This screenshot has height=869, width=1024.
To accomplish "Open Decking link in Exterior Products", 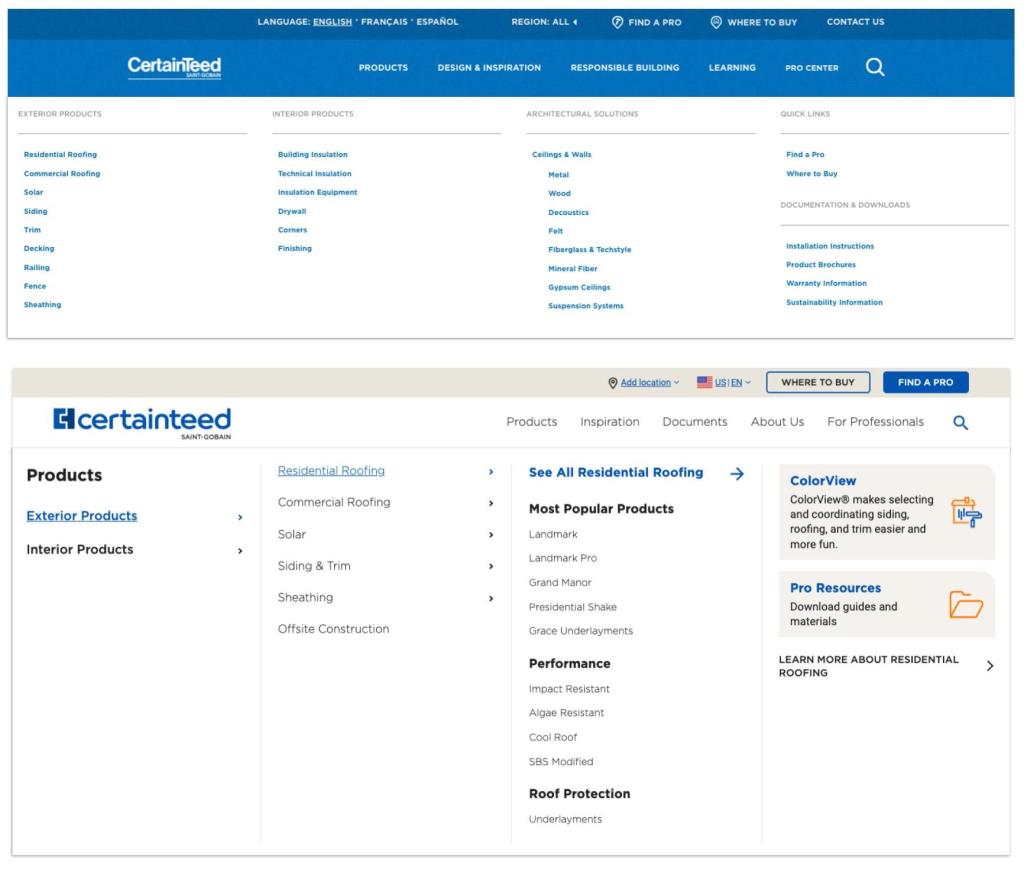I will click(x=39, y=249).
